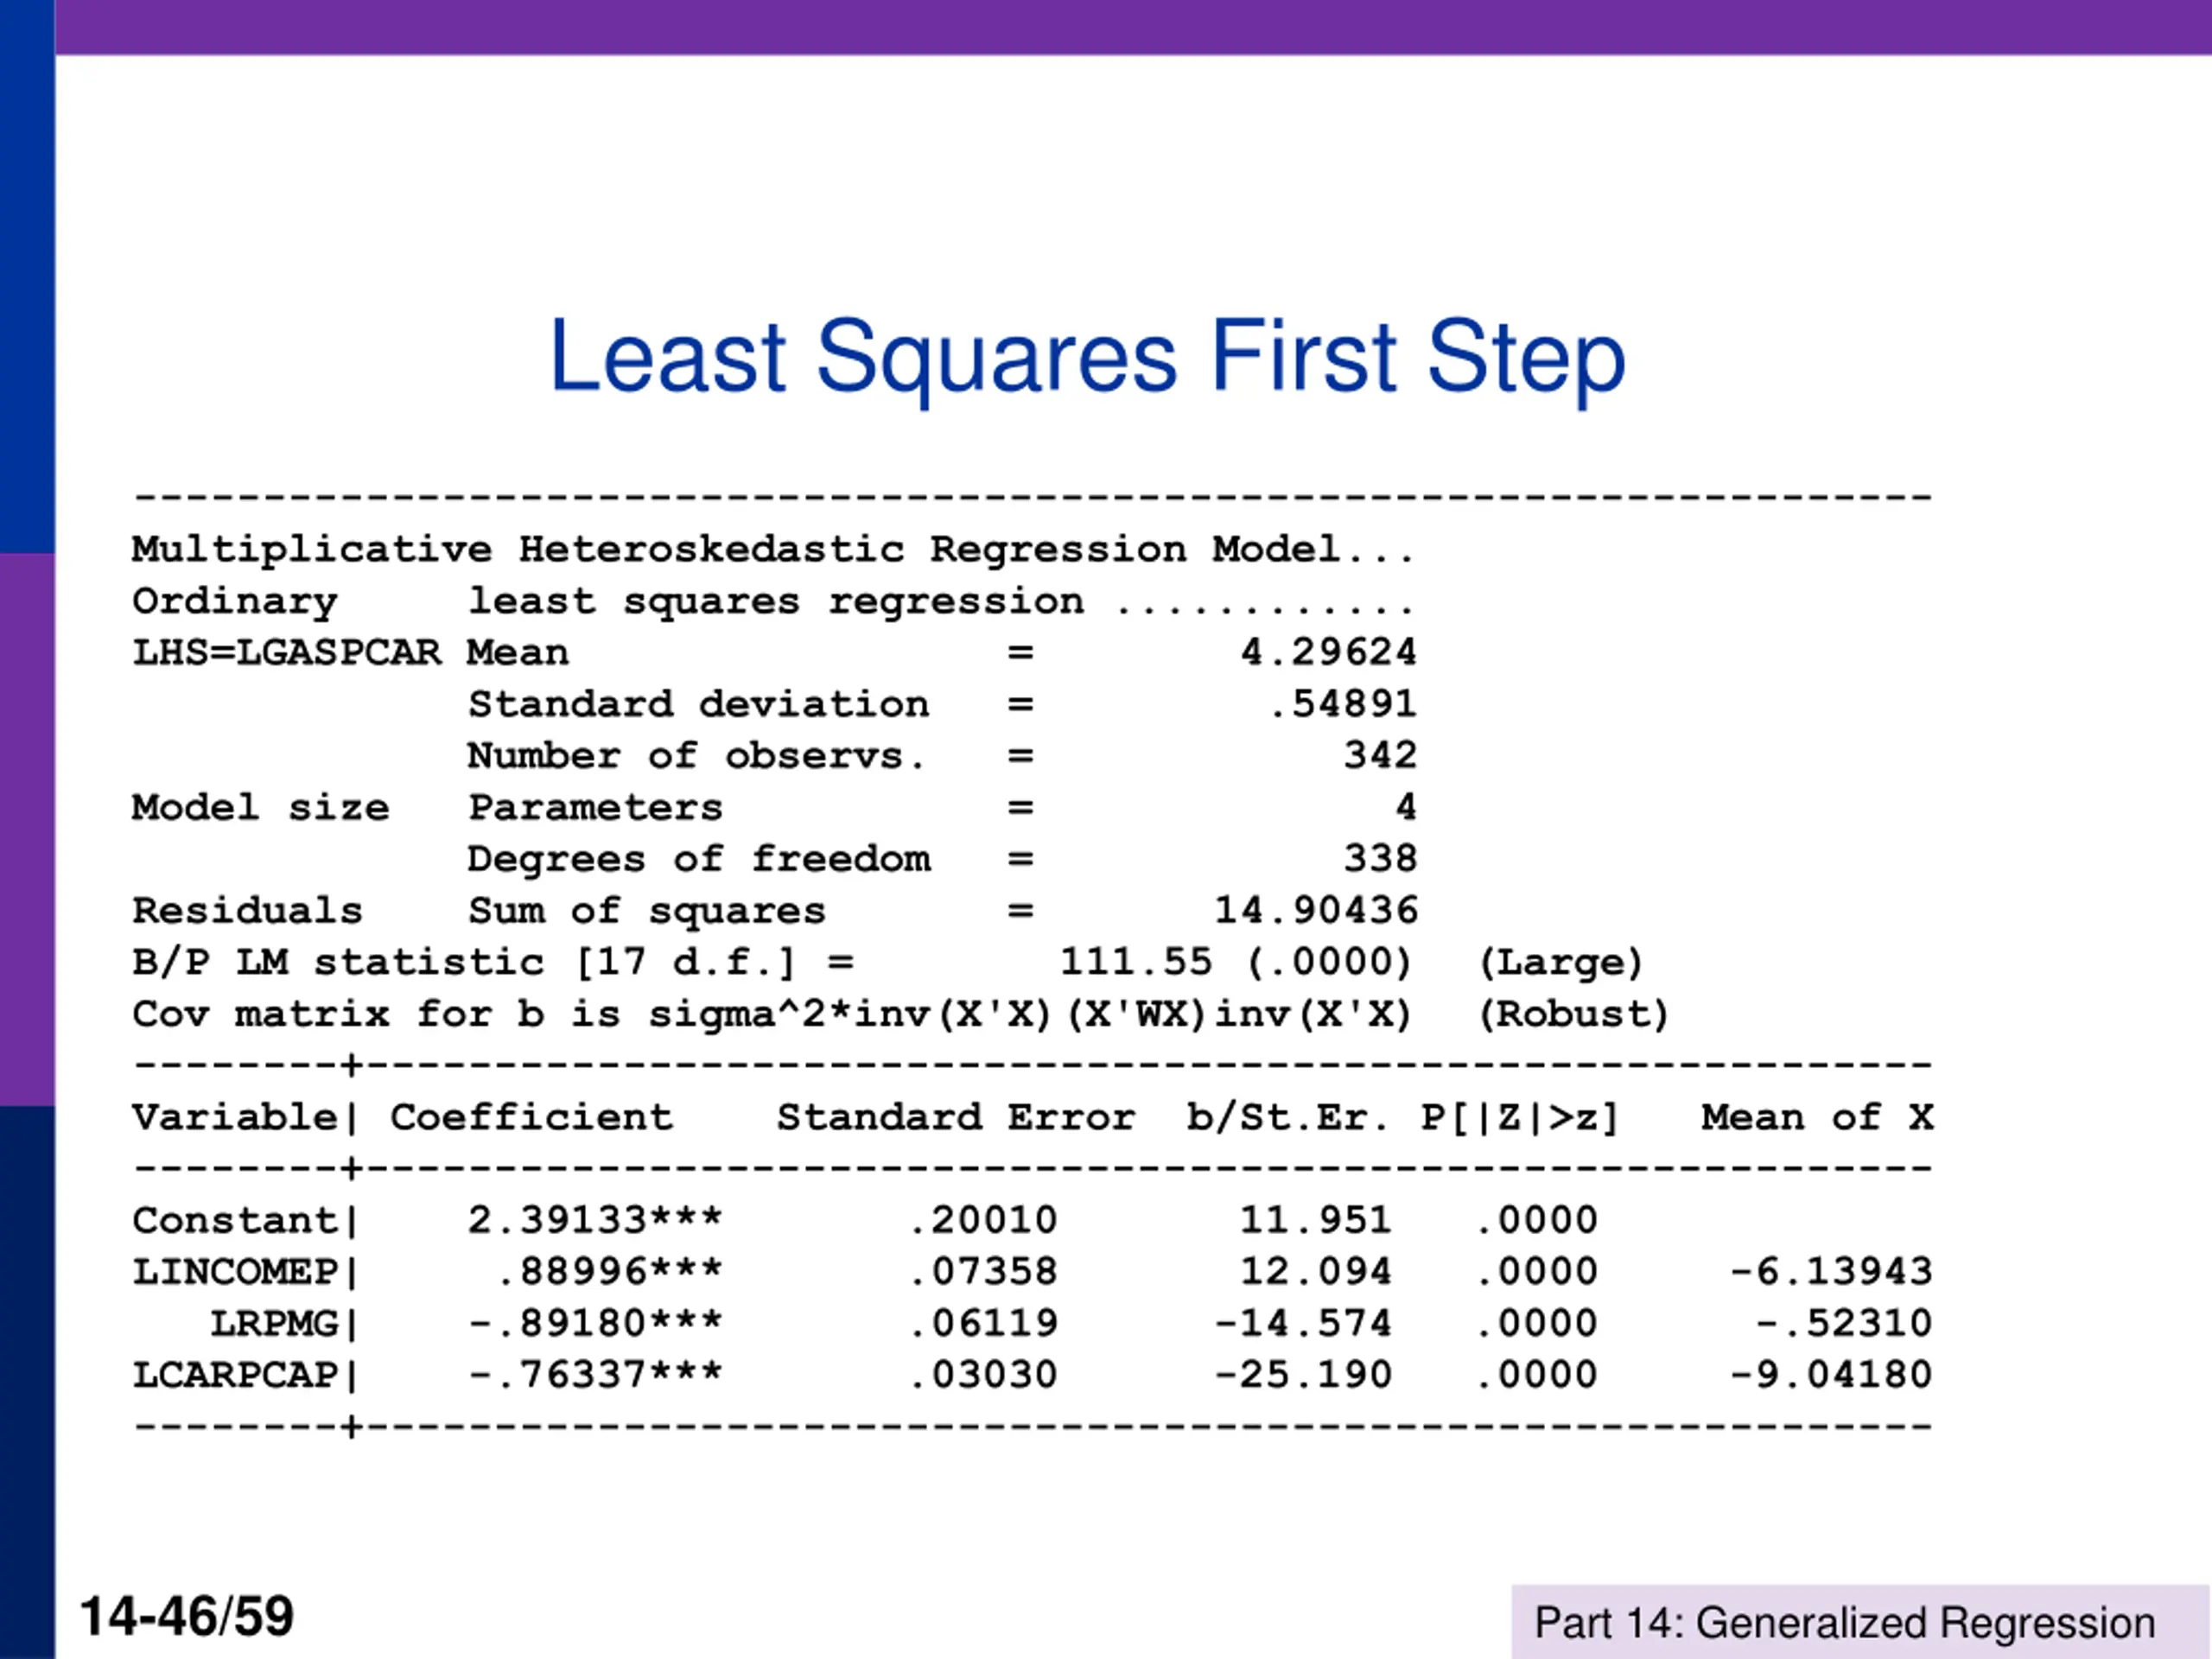Click the LRPMG mean '-.52310'
Screen dimensions: 2212x1659
click(1844, 1324)
